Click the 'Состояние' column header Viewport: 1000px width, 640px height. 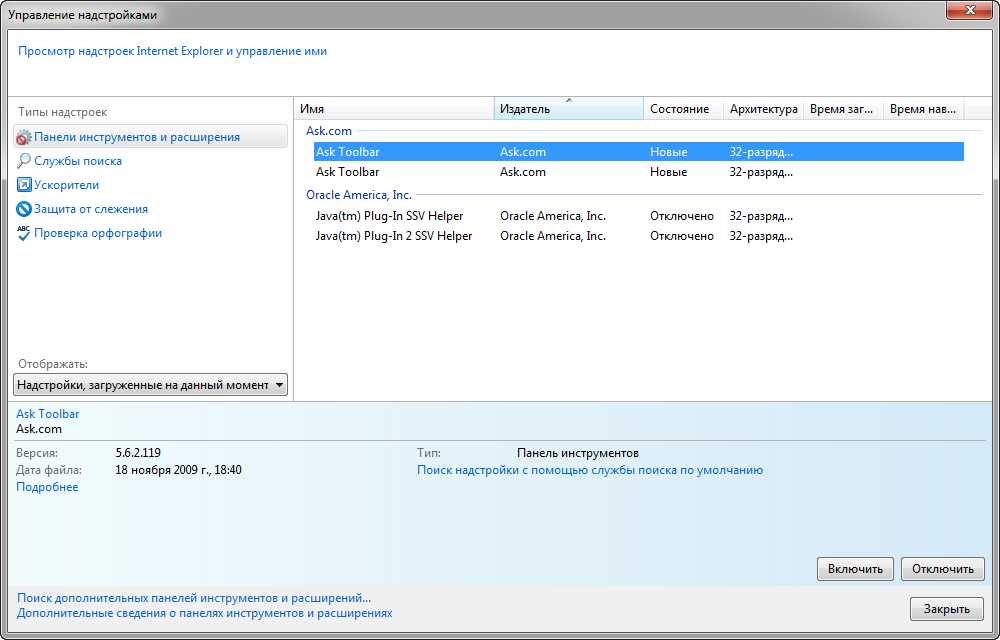pos(681,109)
